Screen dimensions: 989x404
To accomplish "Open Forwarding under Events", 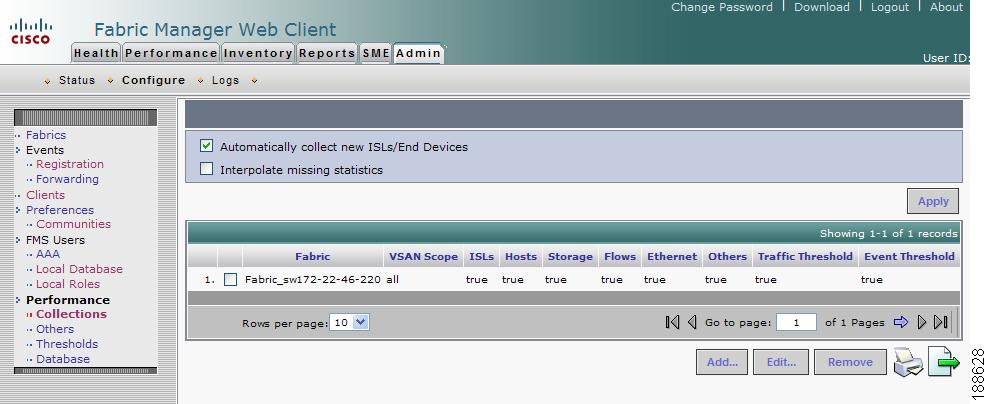I will (x=67, y=179).
